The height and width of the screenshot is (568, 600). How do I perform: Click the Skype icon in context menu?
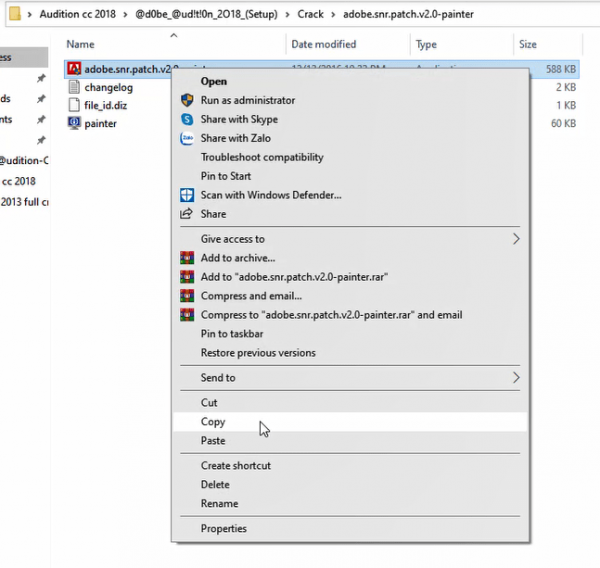coord(186,119)
